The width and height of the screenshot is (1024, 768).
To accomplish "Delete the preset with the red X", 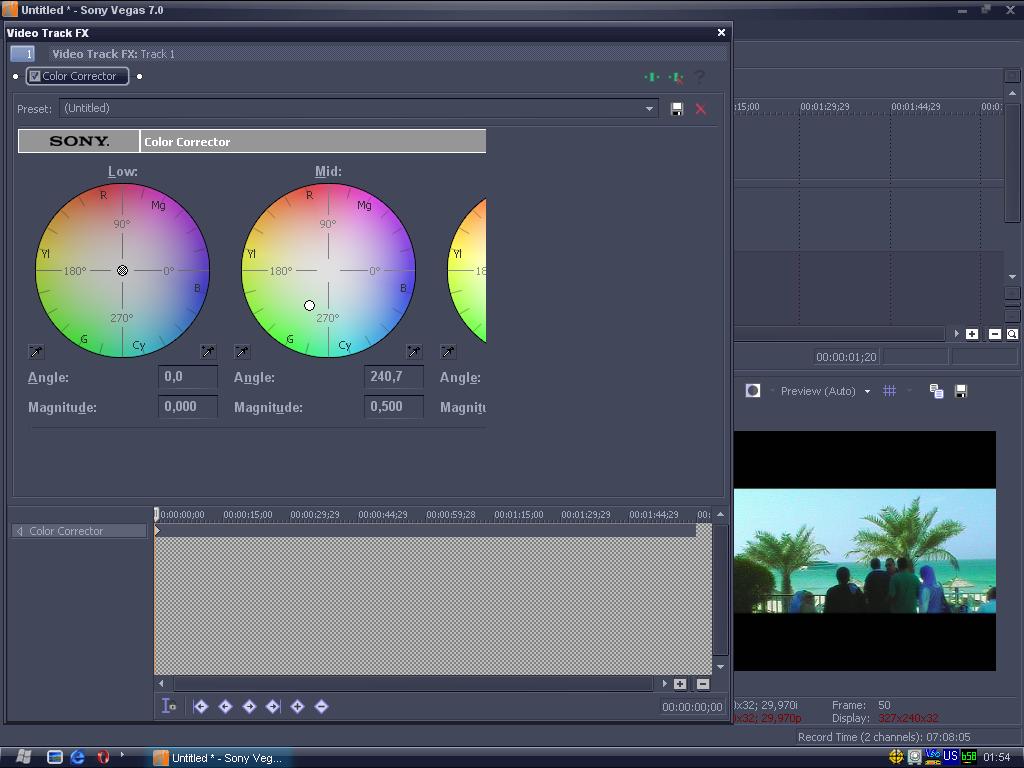I will pyautogui.click(x=701, y=109).
